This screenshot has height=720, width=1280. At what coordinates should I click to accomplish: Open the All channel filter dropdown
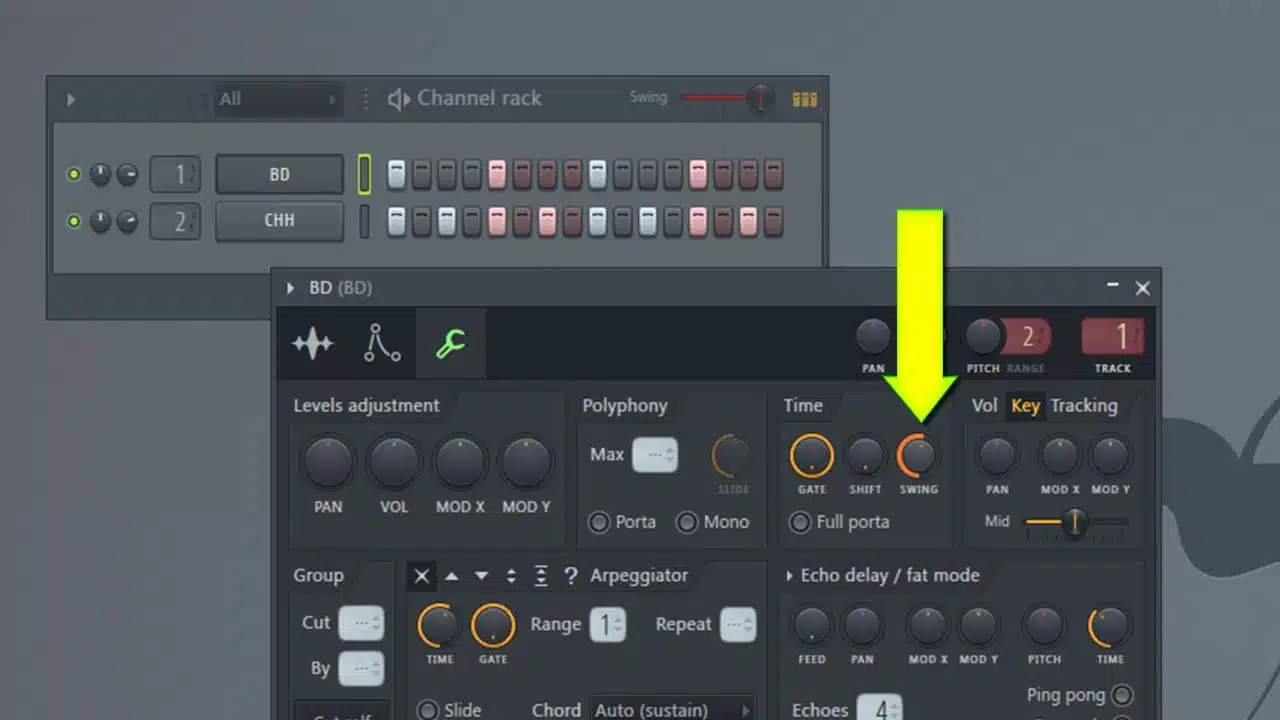click(277, 99)
